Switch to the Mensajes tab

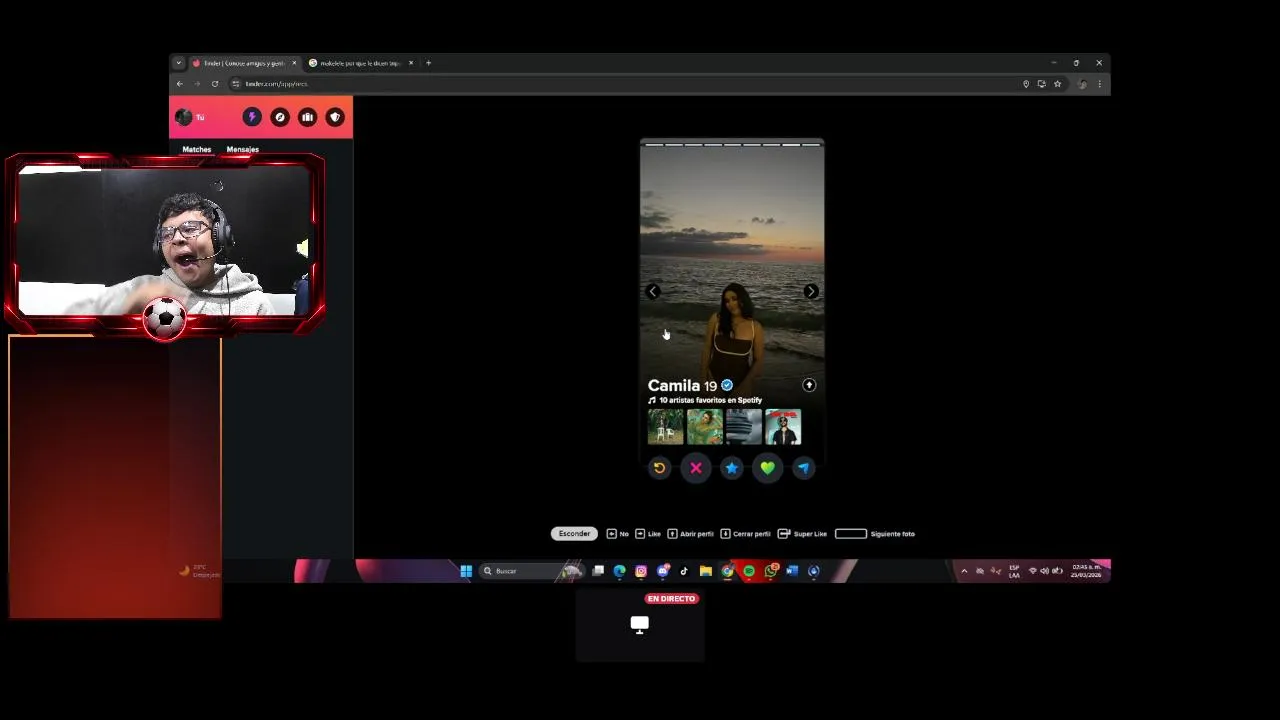coord(242,149)
